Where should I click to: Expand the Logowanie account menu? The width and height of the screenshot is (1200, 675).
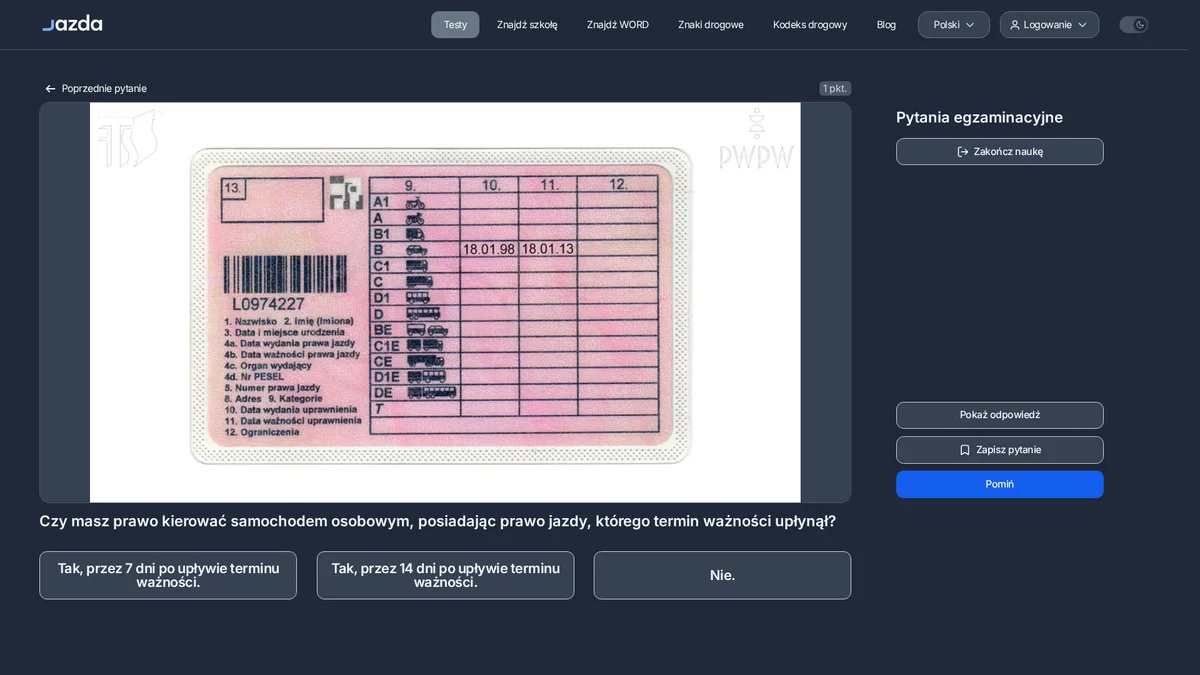point(1049,25)
